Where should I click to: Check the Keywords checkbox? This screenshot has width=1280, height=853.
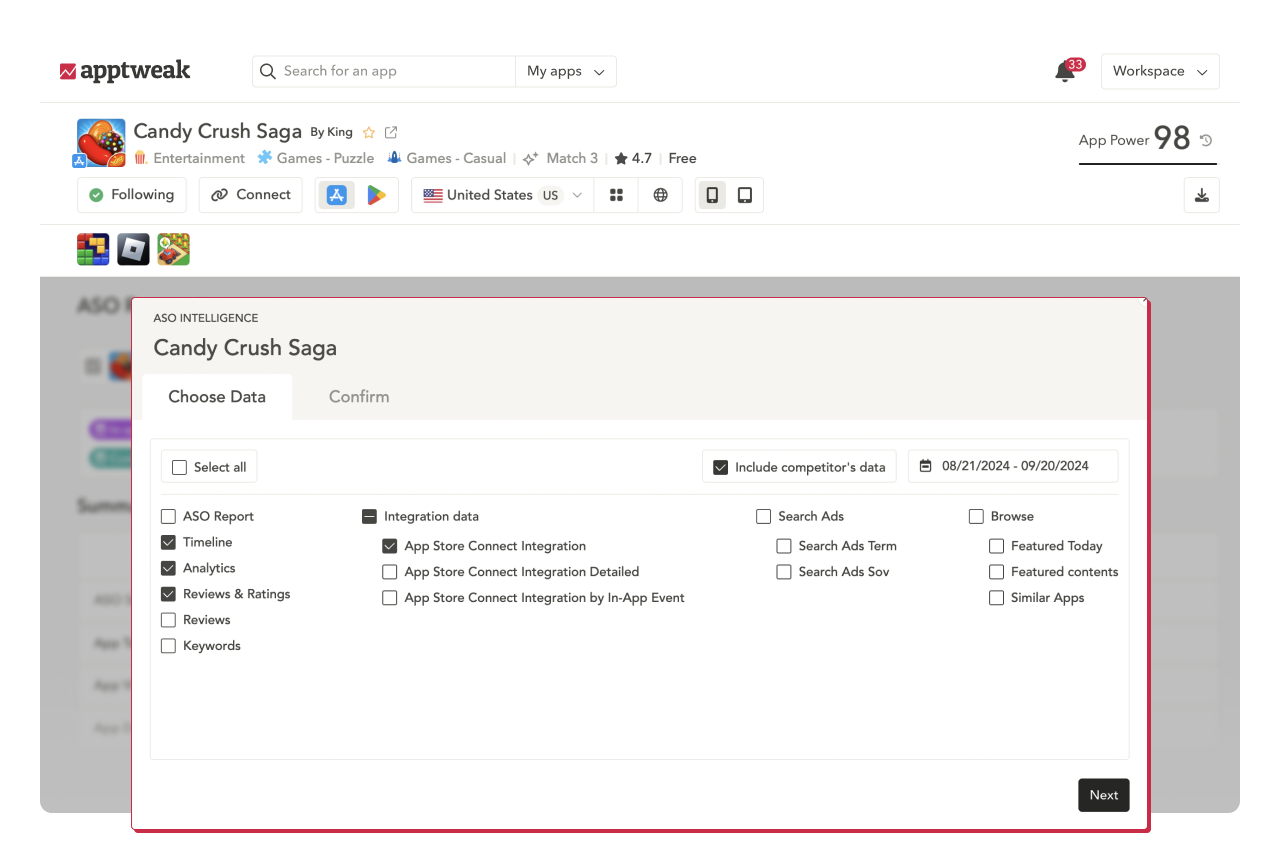(168, 646)
